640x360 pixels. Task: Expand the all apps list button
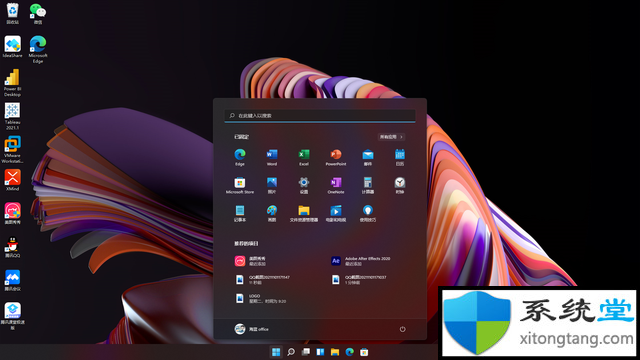pos(391,137)
